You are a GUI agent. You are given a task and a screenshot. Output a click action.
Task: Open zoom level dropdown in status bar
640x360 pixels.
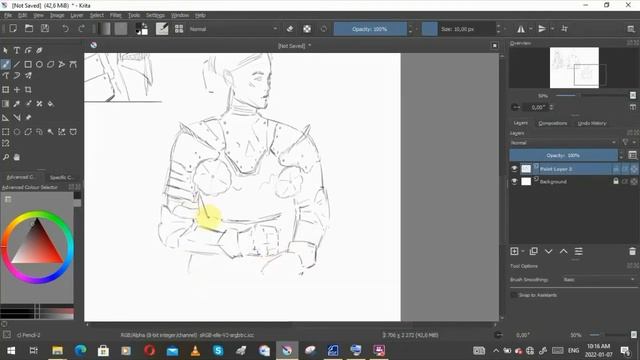(576, 335)
